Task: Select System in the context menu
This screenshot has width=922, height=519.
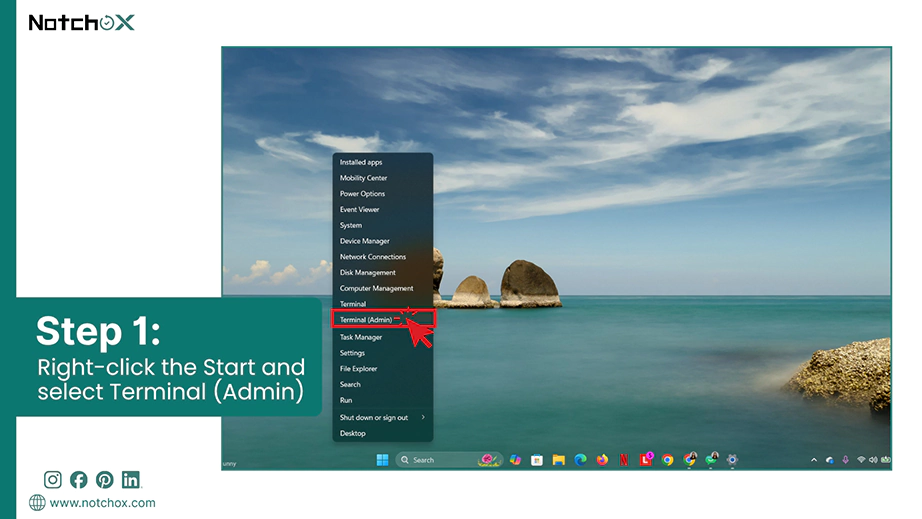Action: (x=383, y=226)
